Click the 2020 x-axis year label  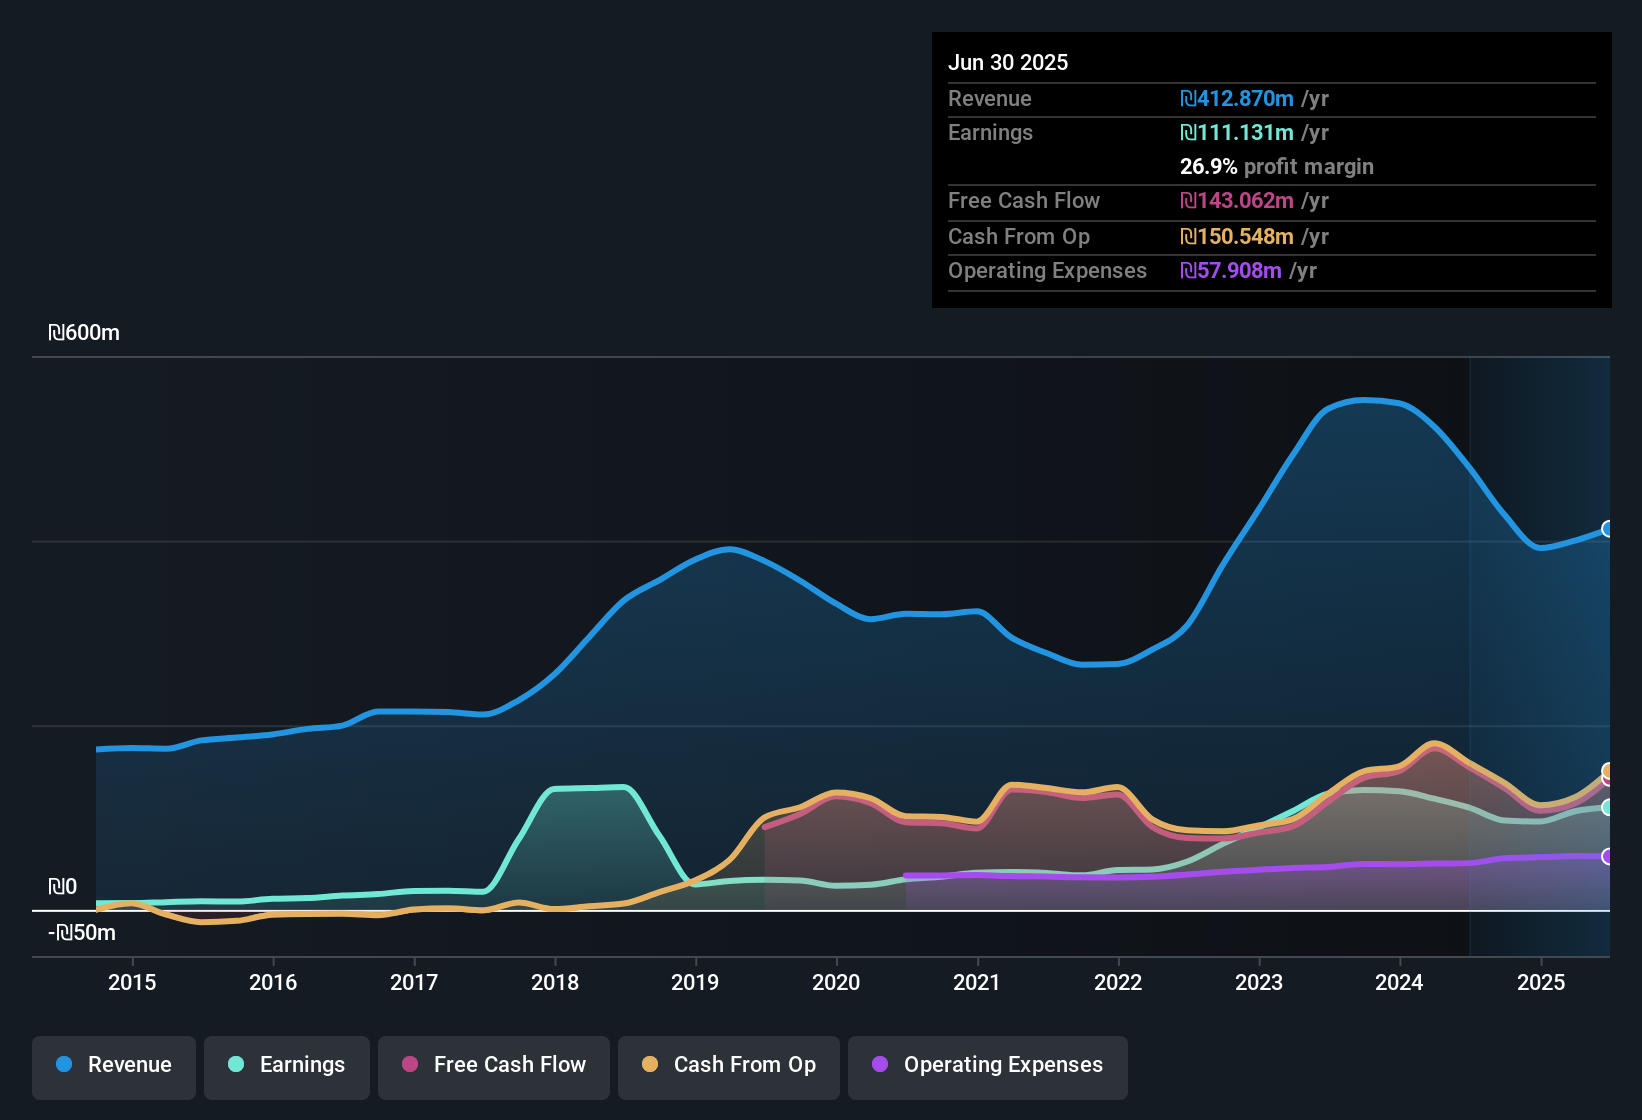click(x=836, y=982)
